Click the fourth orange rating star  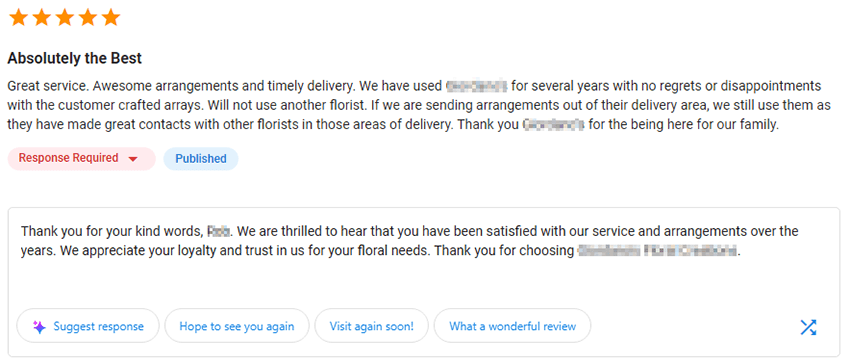point(88,17)
